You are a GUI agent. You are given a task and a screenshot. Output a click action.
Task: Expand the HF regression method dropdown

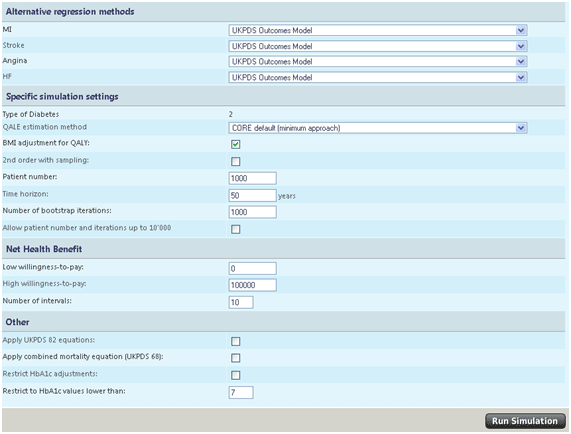pos(378,77)
